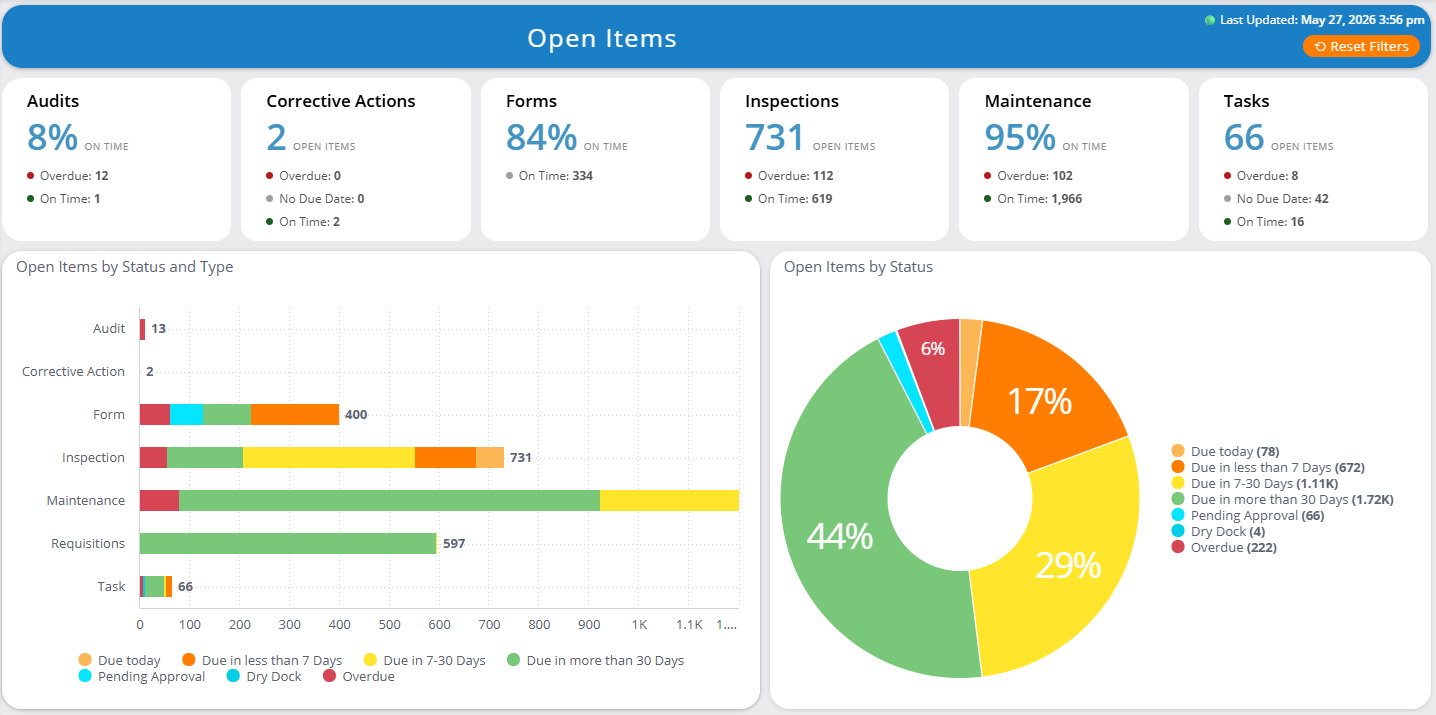Click the orange segment of Form bar

(295, 414)
